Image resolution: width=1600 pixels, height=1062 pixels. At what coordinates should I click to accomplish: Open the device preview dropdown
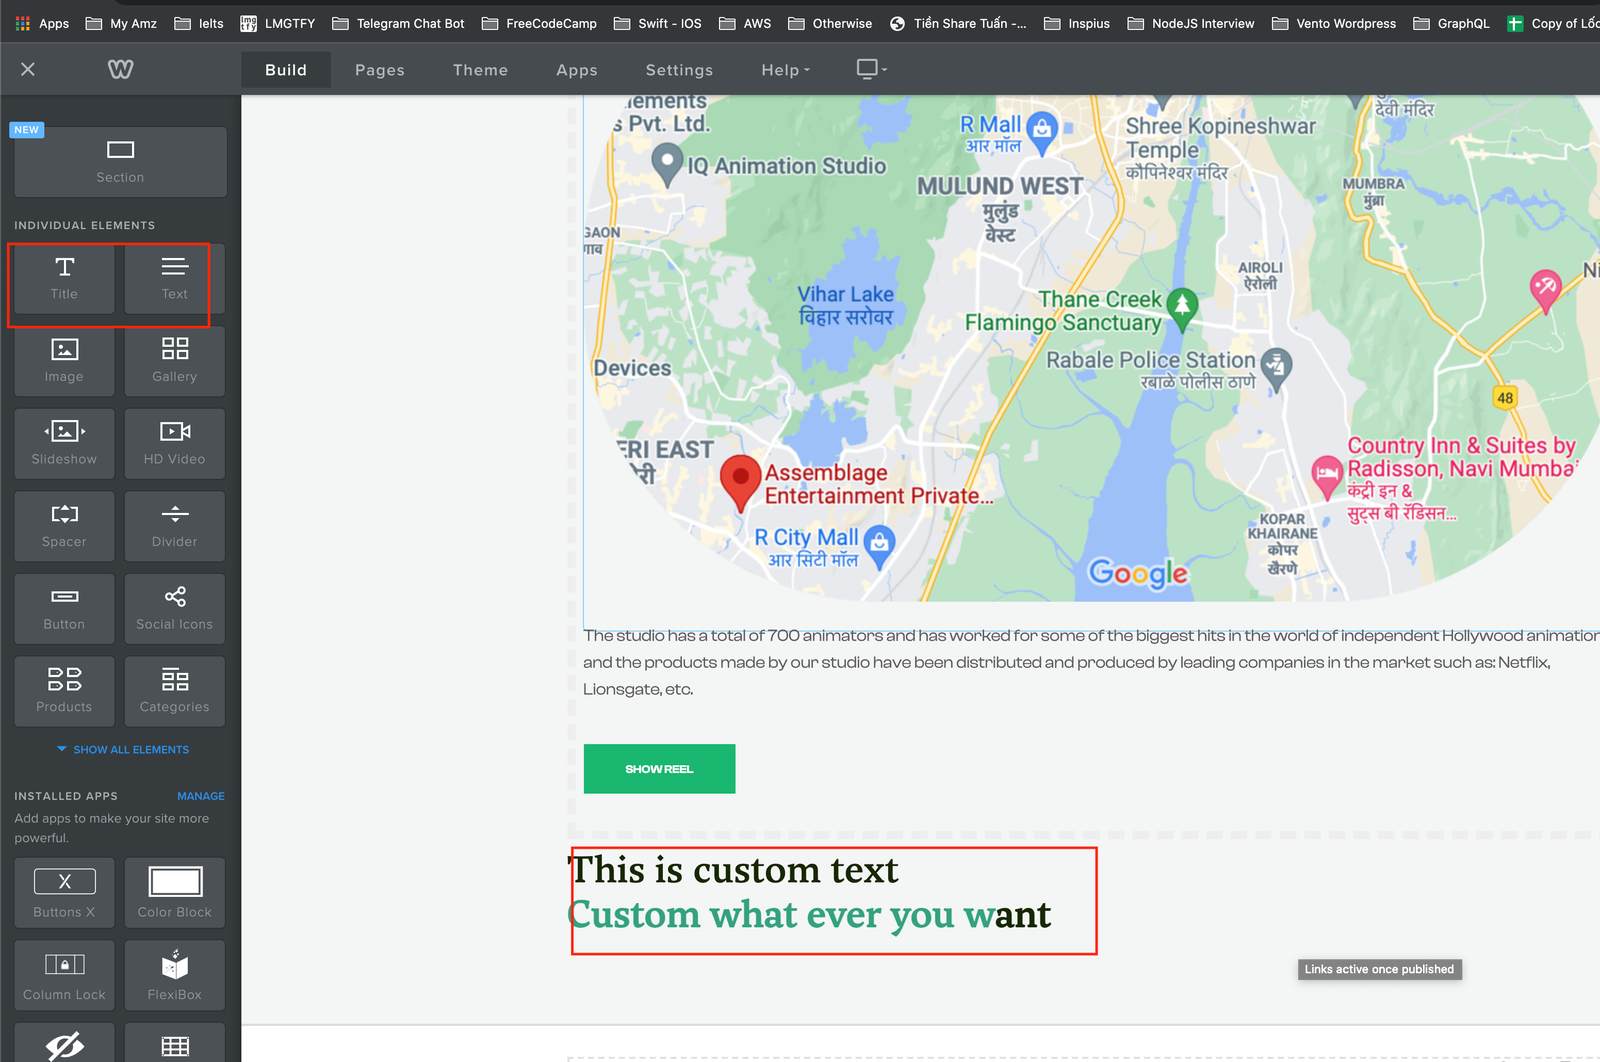[x=868, y=69]
